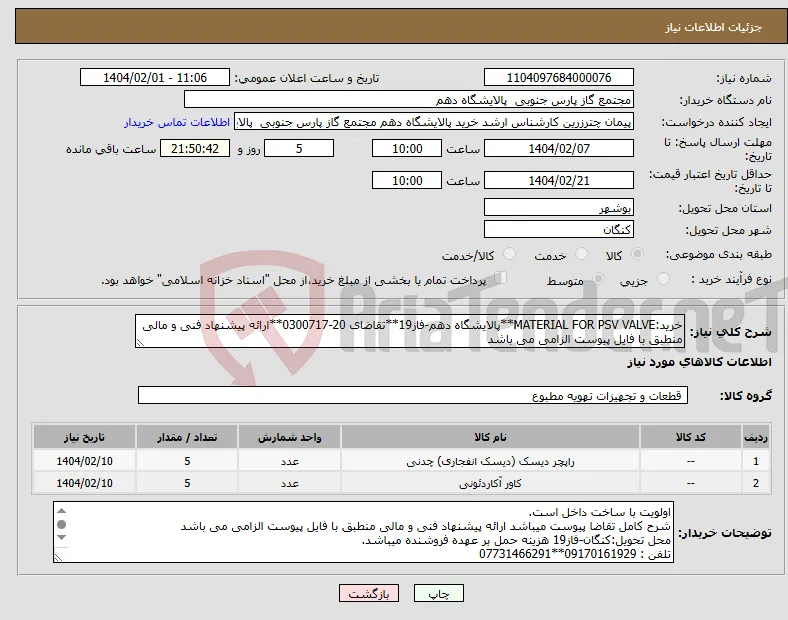Click the price validity time field 10:00
The width and height of the screenshot is (788, 620).
pos(407,180)
